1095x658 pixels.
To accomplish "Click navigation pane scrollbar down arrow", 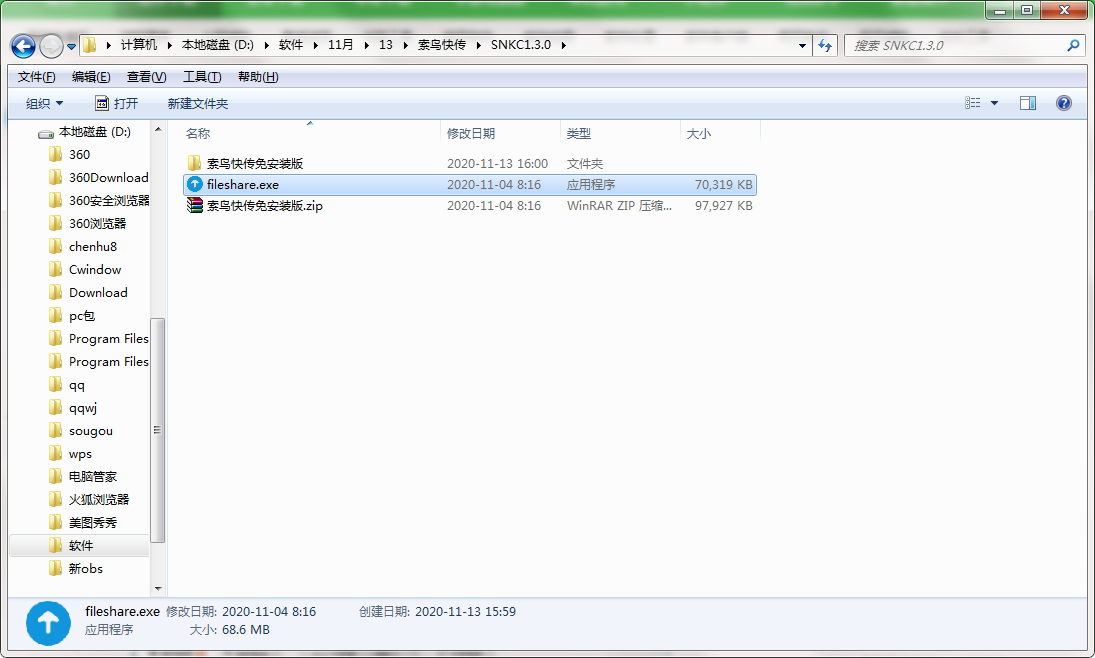I will pos(158,589).
